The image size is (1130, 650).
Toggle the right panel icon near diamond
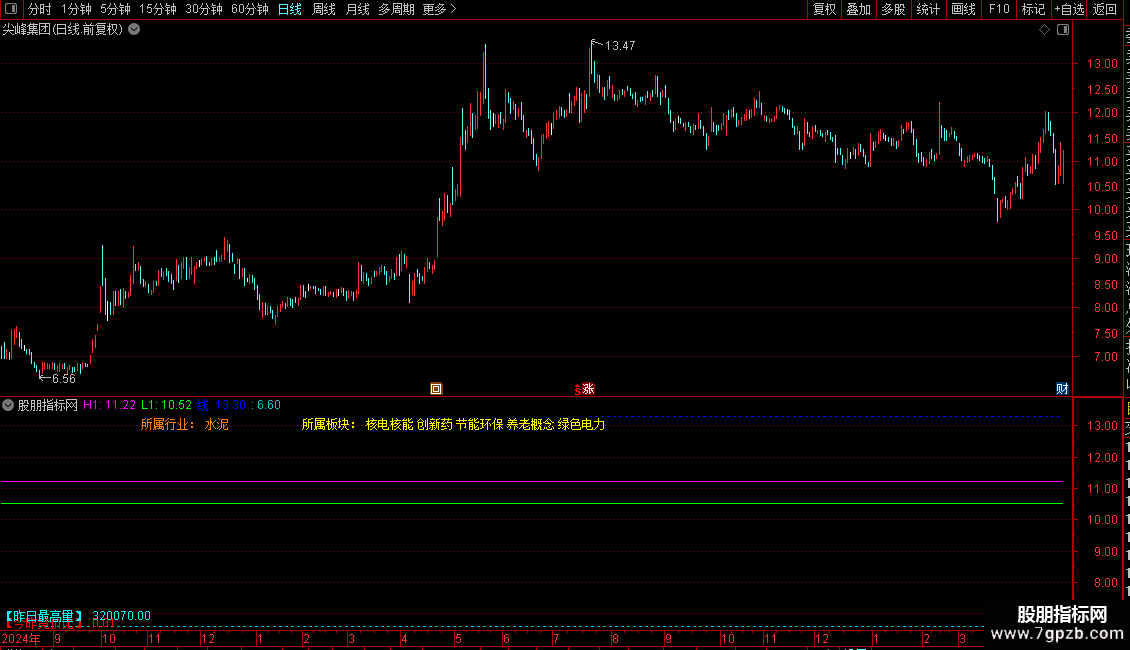tap(1063, 30)
